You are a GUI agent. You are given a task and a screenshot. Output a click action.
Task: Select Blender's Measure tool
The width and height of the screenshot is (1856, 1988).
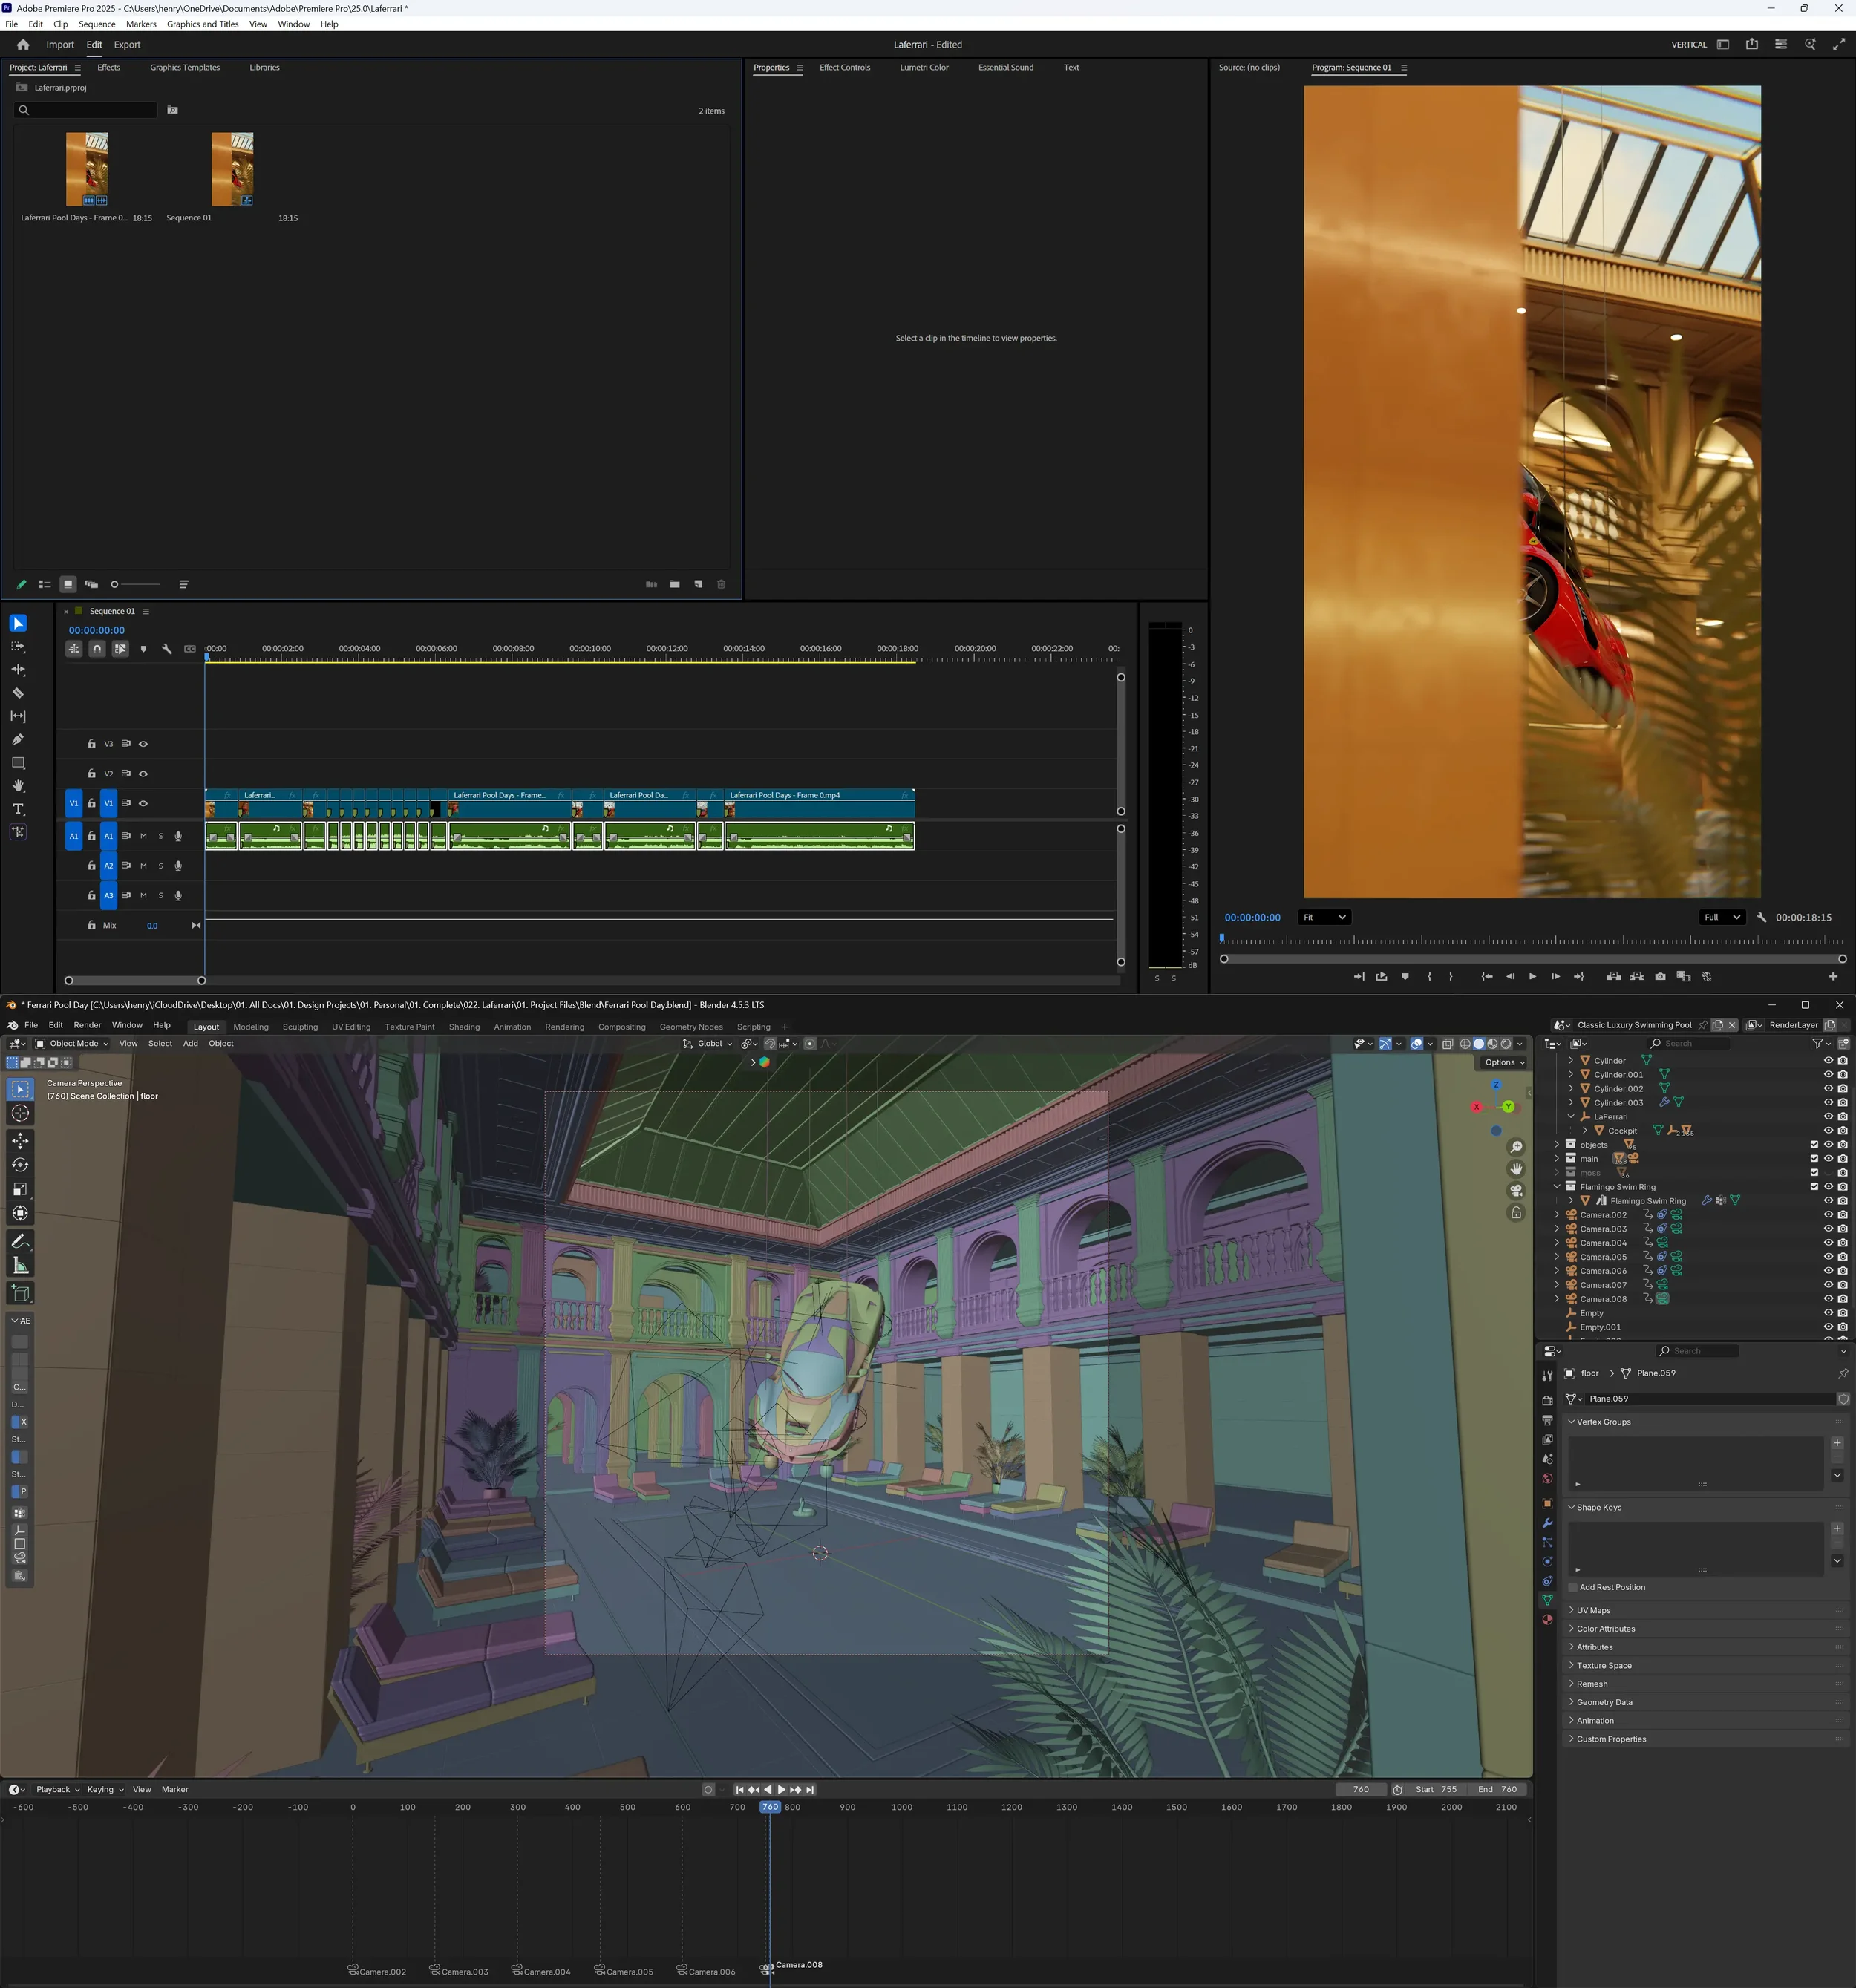coord(20,1266)
